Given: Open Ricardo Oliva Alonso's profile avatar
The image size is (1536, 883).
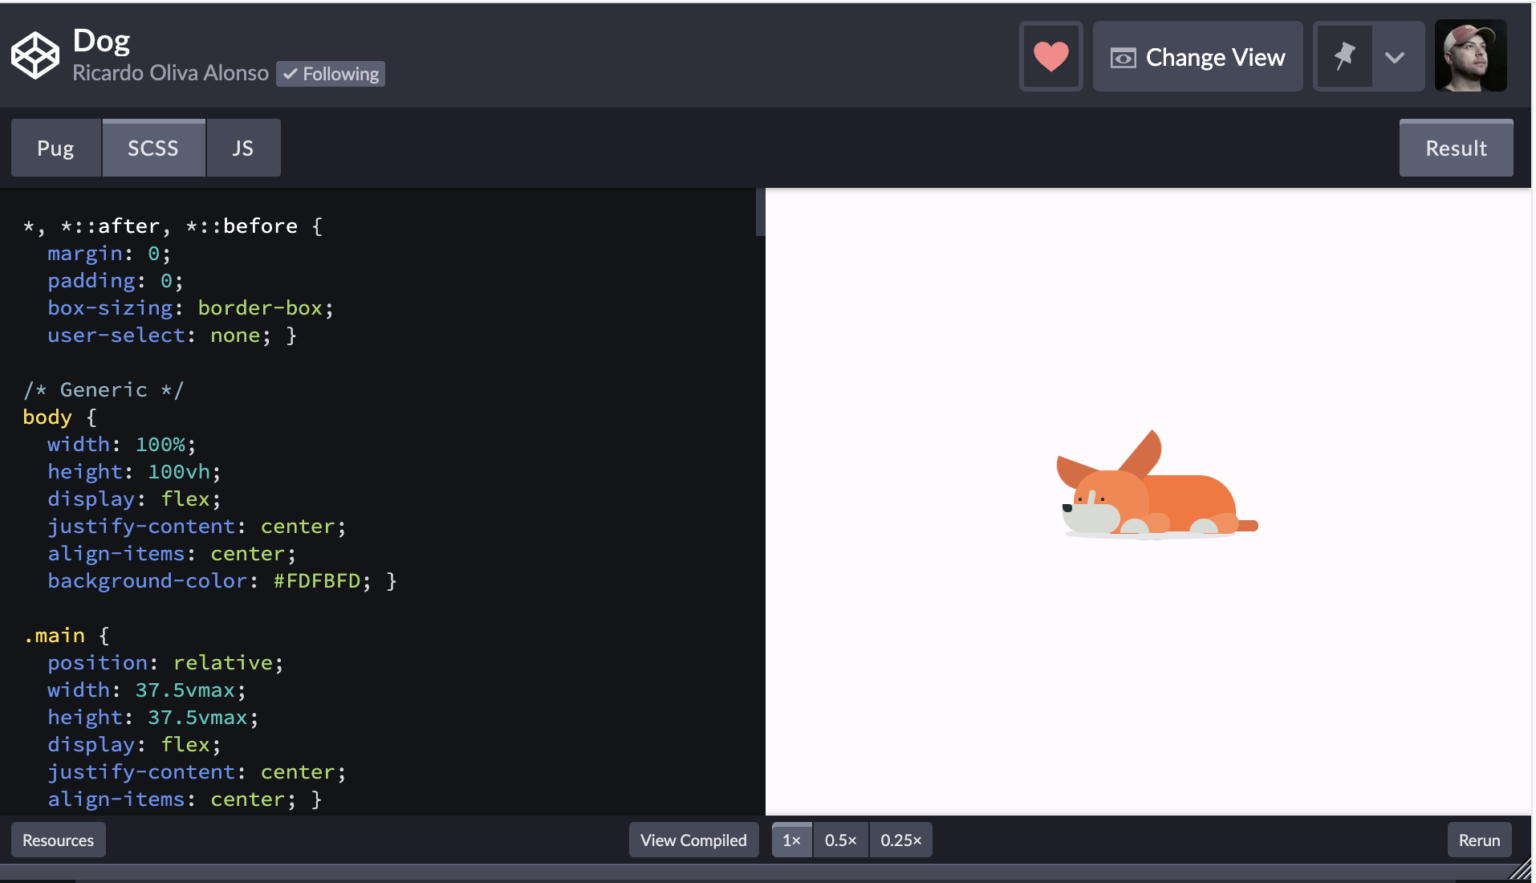Looking at the screenshot, I should point(1470,55).
